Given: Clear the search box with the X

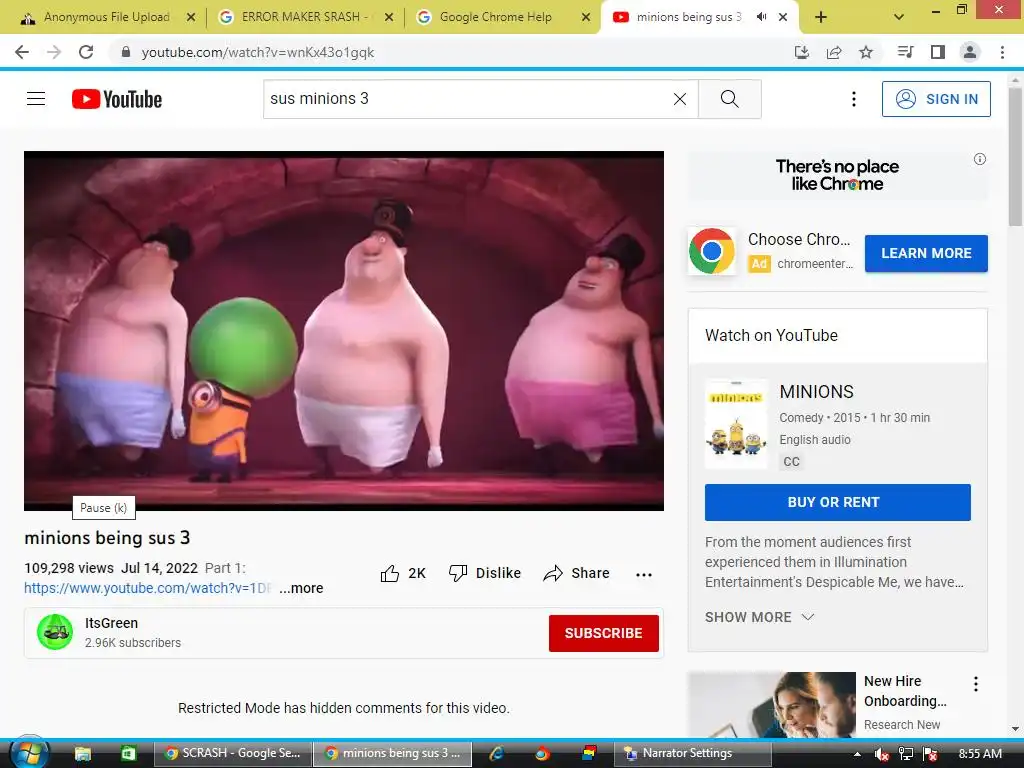Looking at the screenshot, I should (680, 99).
